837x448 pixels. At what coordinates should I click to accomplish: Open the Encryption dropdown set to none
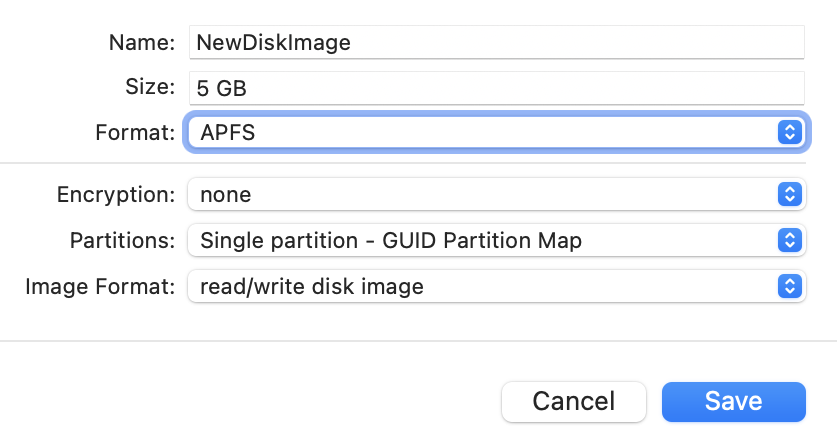(480, 194)
